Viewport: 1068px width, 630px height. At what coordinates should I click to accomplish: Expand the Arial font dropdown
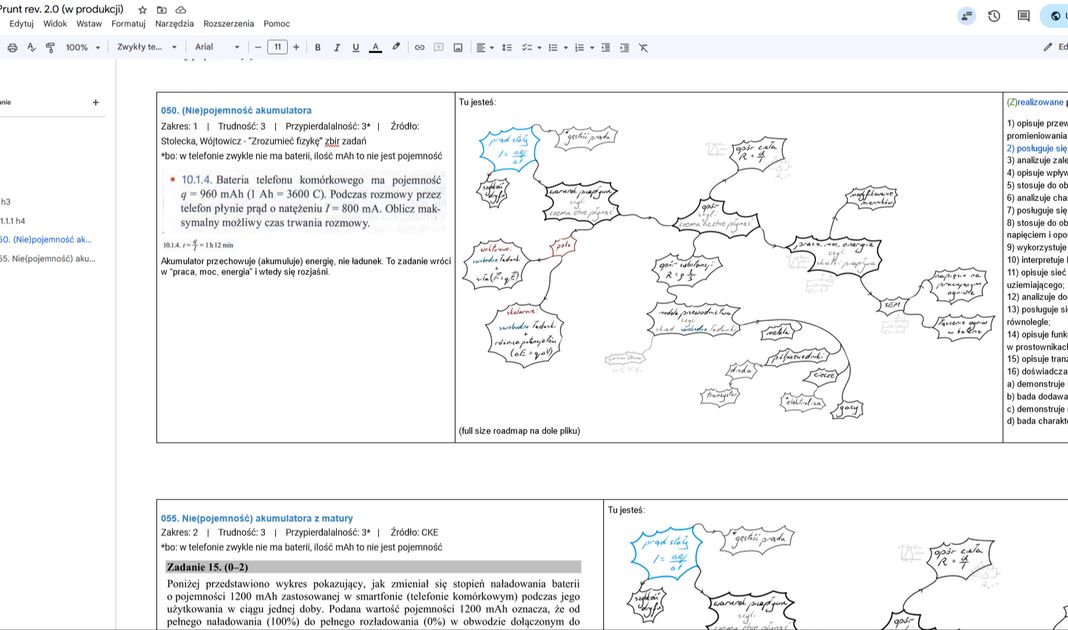pos(216,47)
